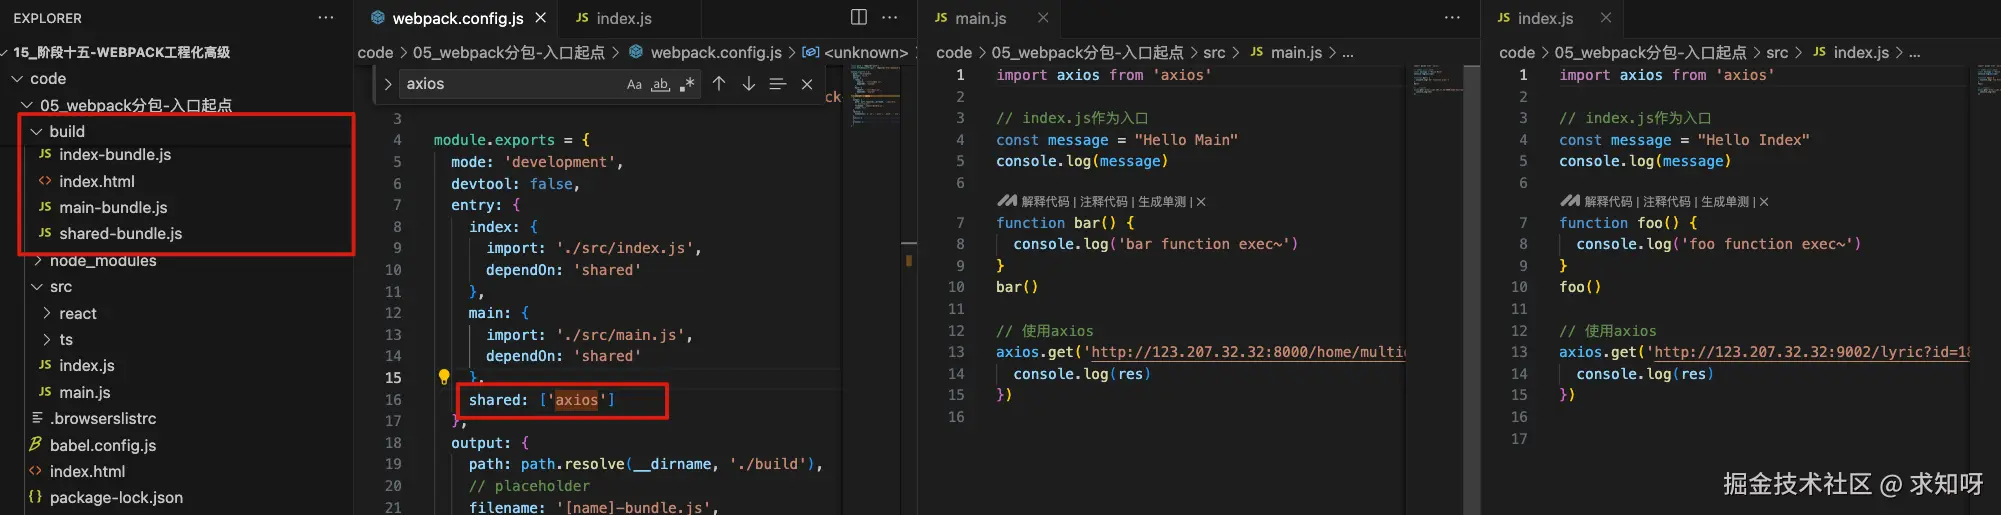Image resolution: width=2001 pixels, height=515 pixels.
Task: Expand the replace field in the find widget
Action: [x=388, y=84]
